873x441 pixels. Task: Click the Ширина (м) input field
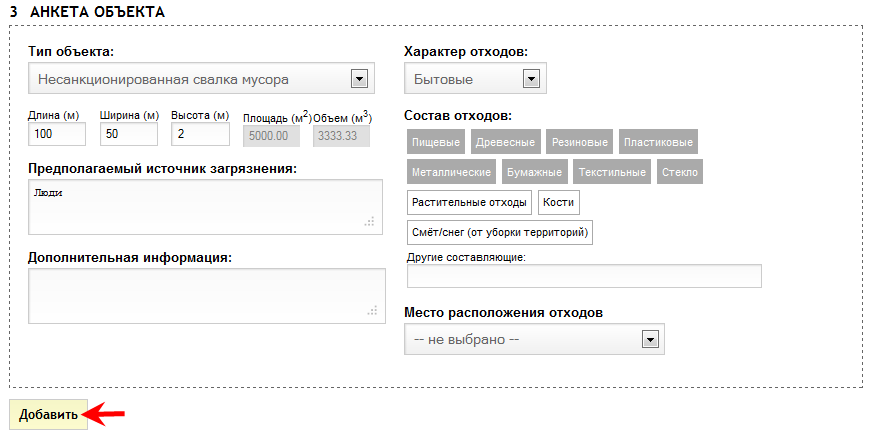coord(129,134)
